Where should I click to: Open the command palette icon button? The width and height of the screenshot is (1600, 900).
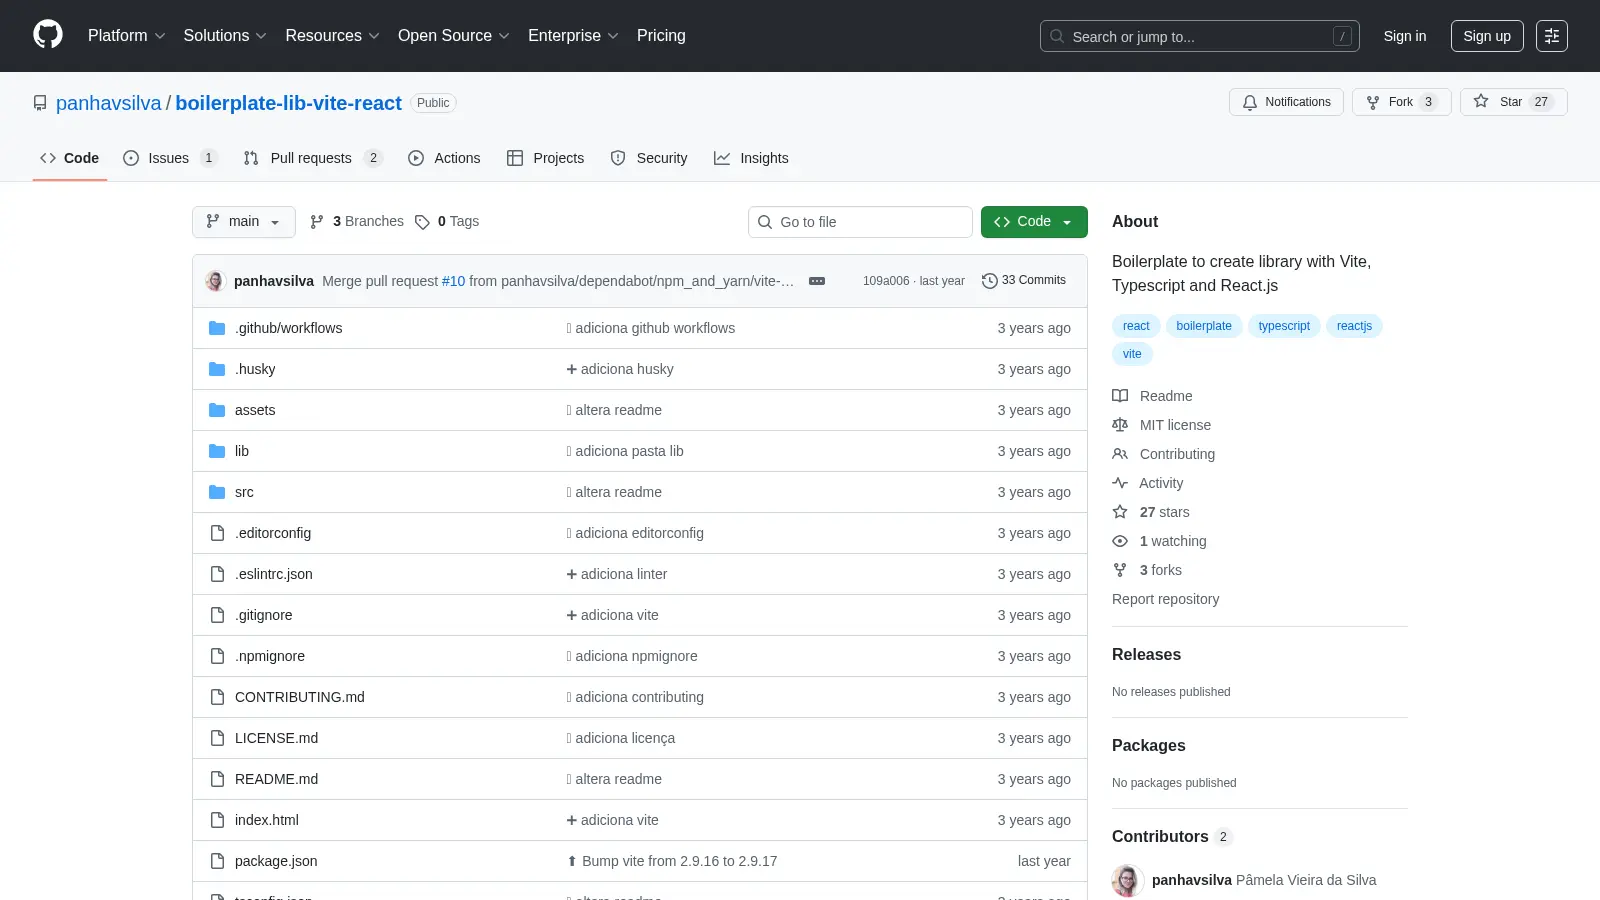[1552, 36]
